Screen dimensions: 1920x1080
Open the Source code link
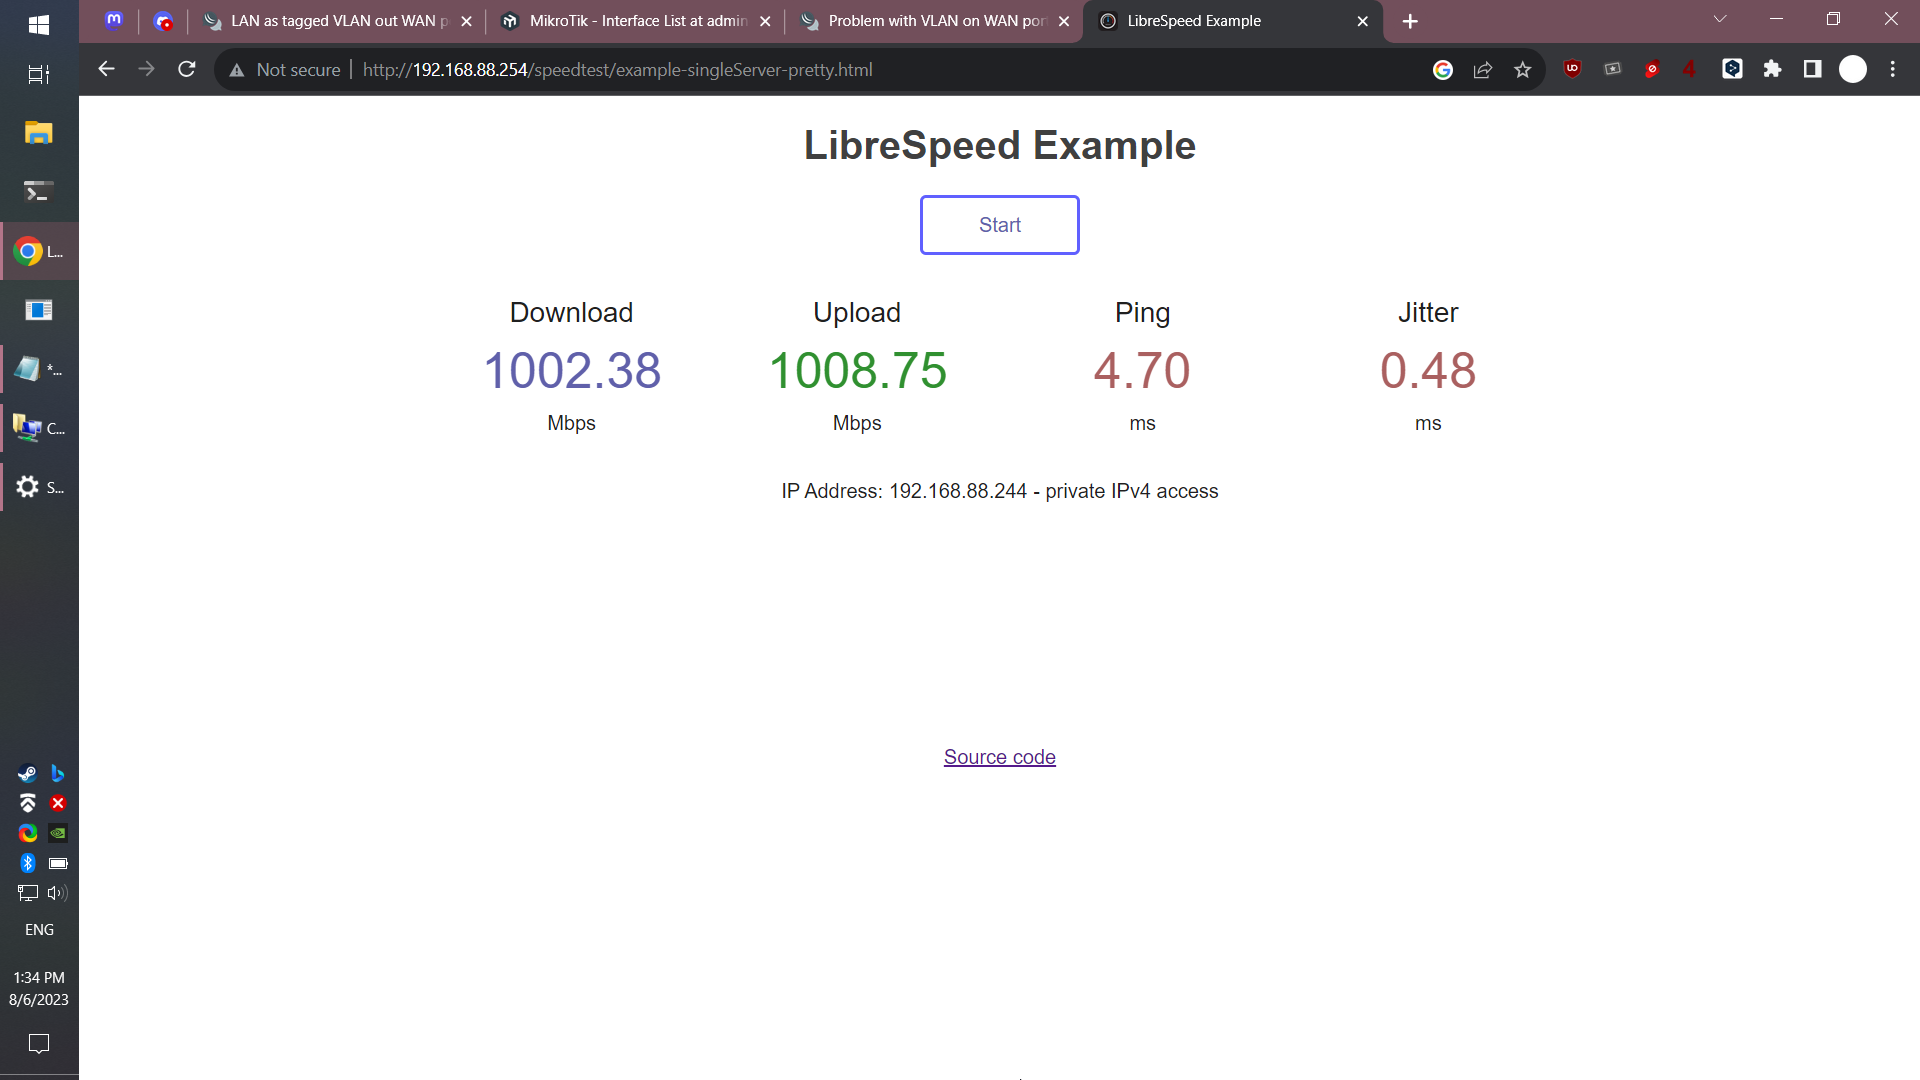[x=999, y=757]
